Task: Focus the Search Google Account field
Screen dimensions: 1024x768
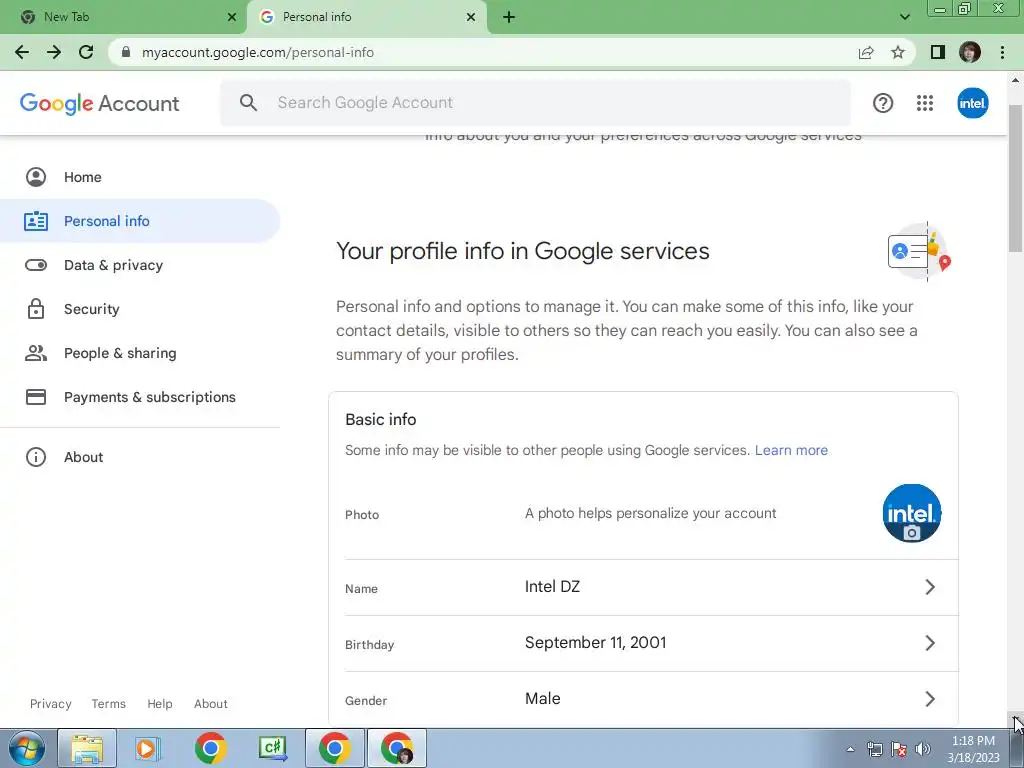Action: tap(536, 103)
